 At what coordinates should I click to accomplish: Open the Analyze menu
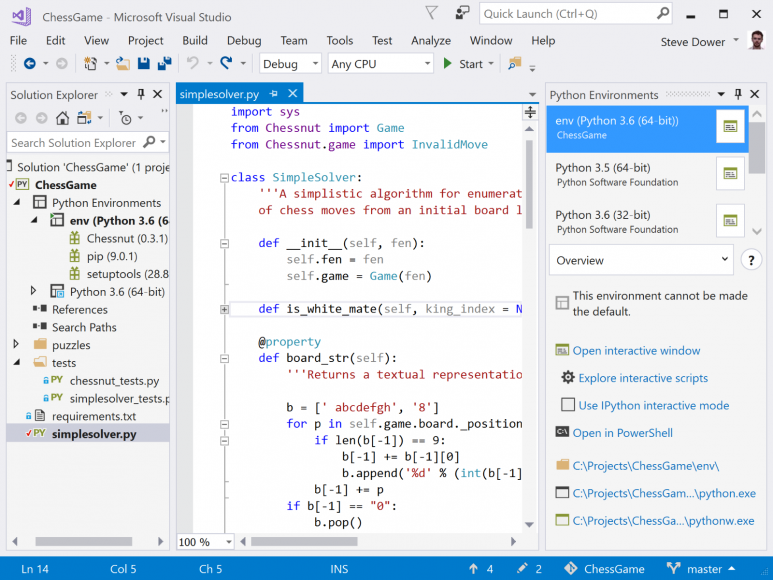pyautogui.click(x=431, y=40)
